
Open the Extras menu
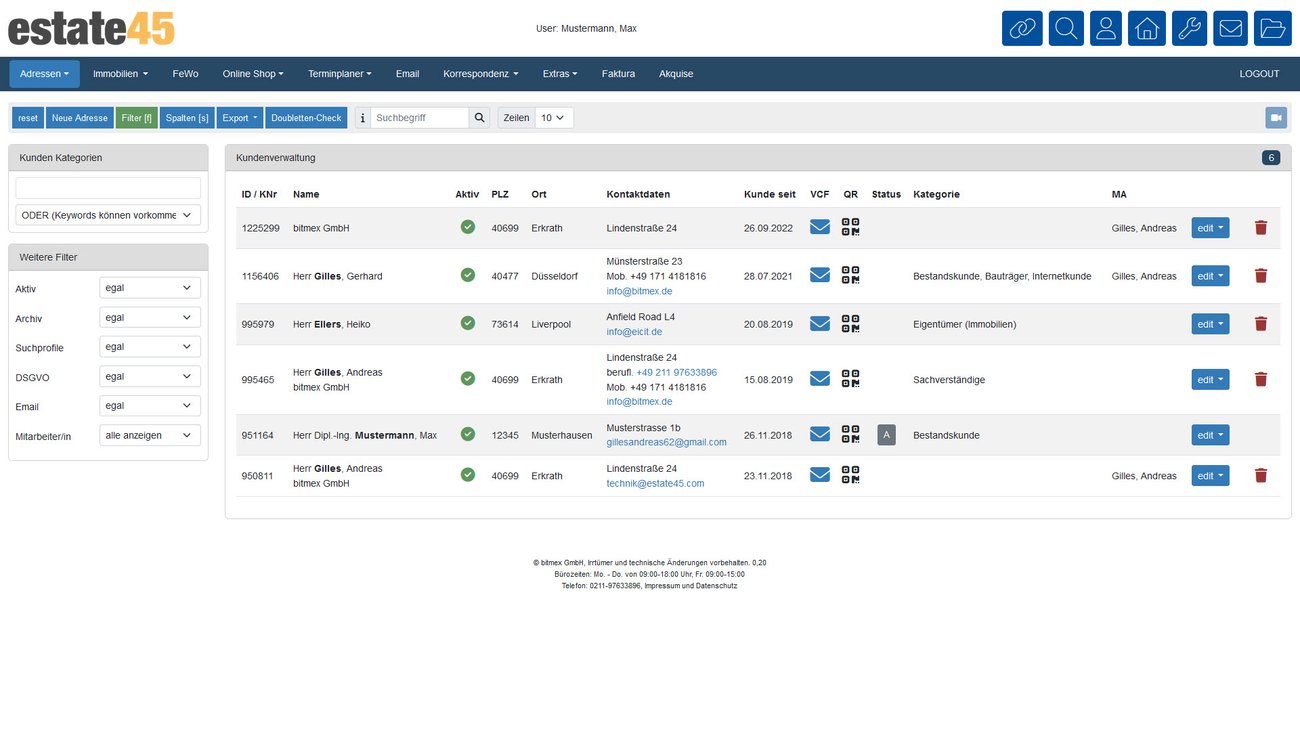(560, 74)
